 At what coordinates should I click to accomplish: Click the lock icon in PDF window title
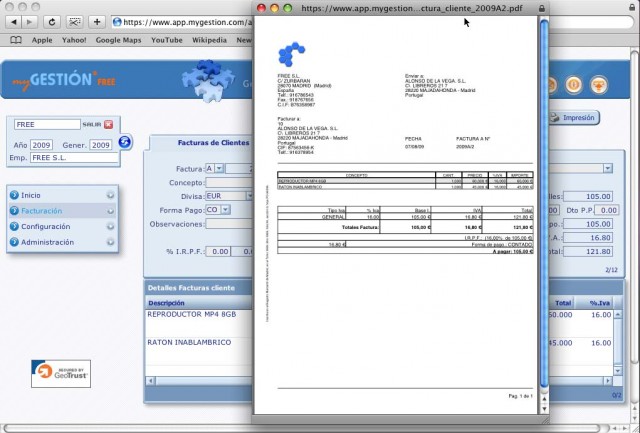542,8
